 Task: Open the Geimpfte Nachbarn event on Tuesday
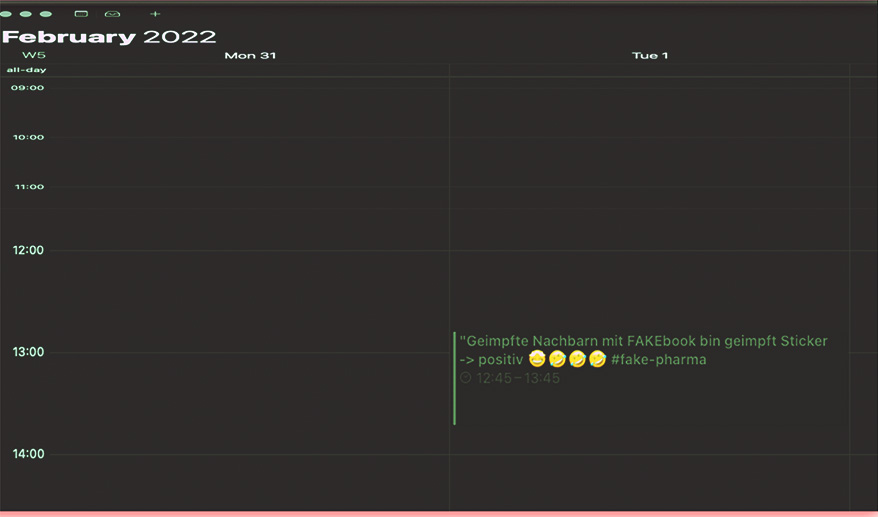650,378
